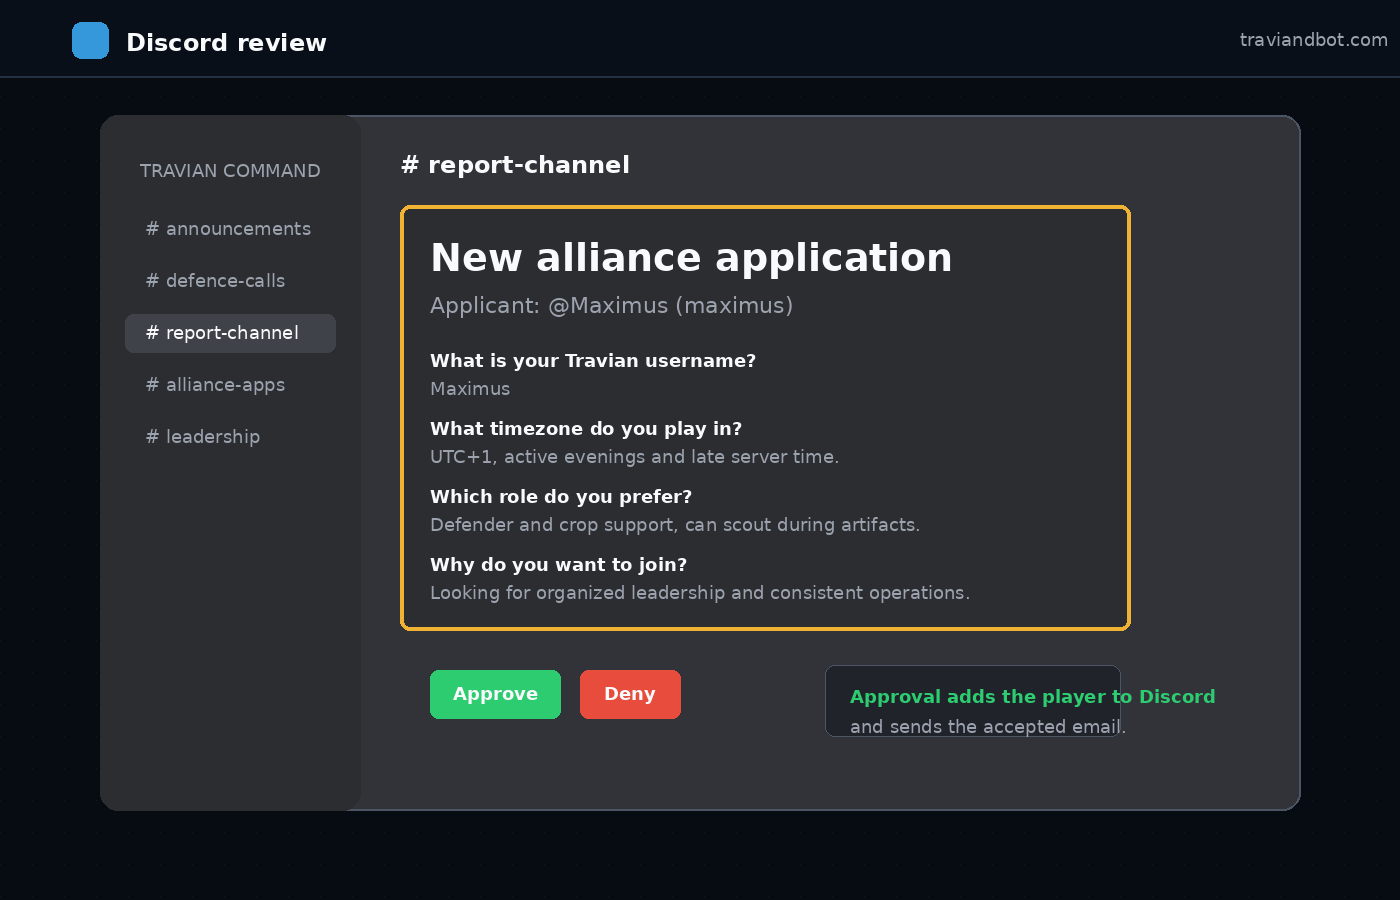The height and width of the screenshot is (900, 1400).
Task: Click the question 'Which role do you prefer?'
Action: pyautogui.click(x=561, y=497)
